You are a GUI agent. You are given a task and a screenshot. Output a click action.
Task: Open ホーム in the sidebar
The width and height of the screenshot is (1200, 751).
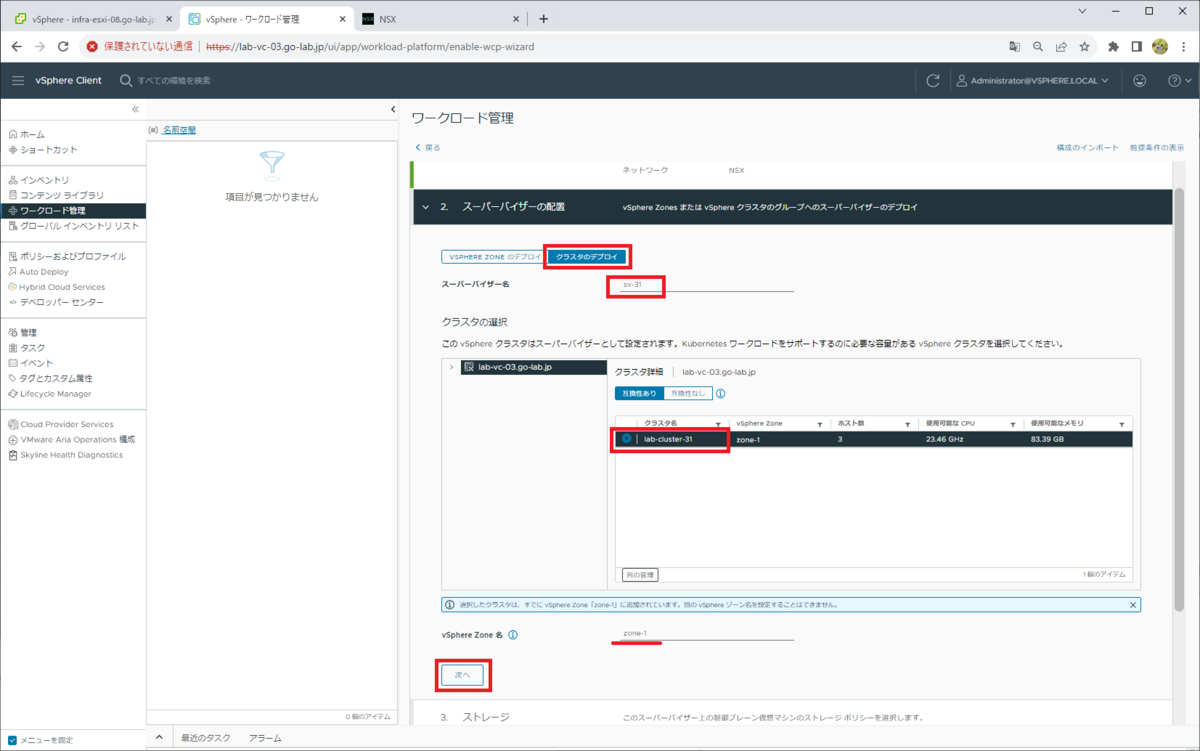pos(32,134)
